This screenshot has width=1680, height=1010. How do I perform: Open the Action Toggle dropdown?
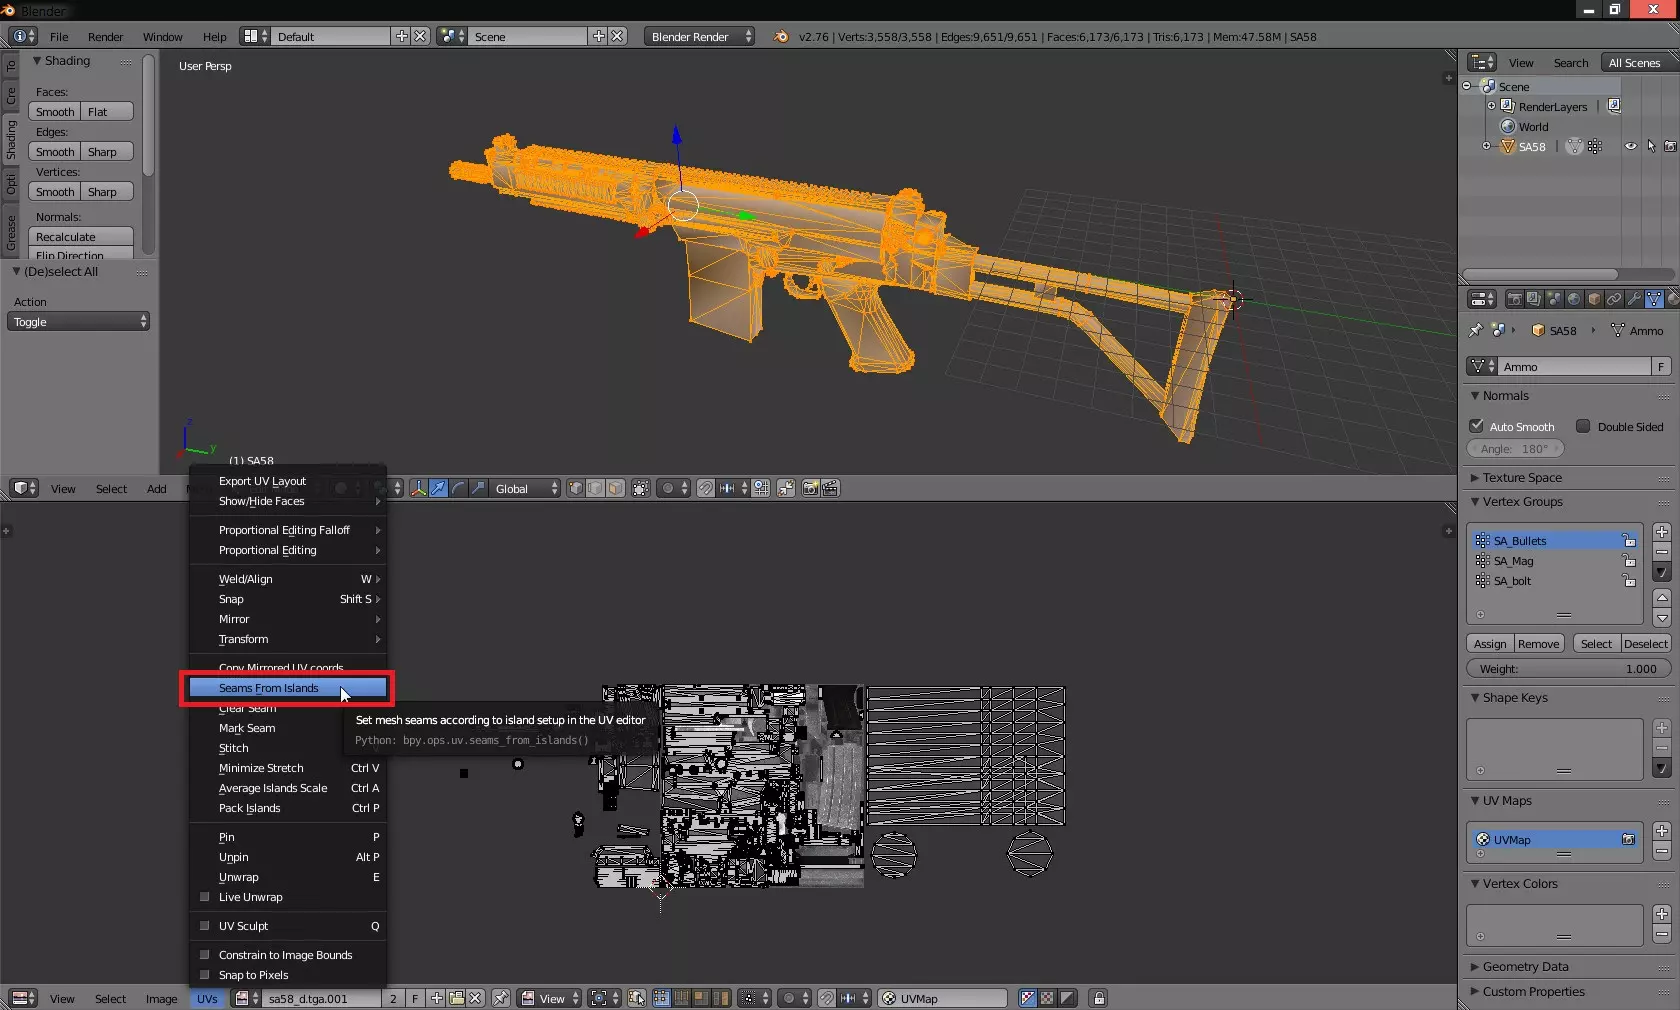pyautogui.click(x=79, y=322)
